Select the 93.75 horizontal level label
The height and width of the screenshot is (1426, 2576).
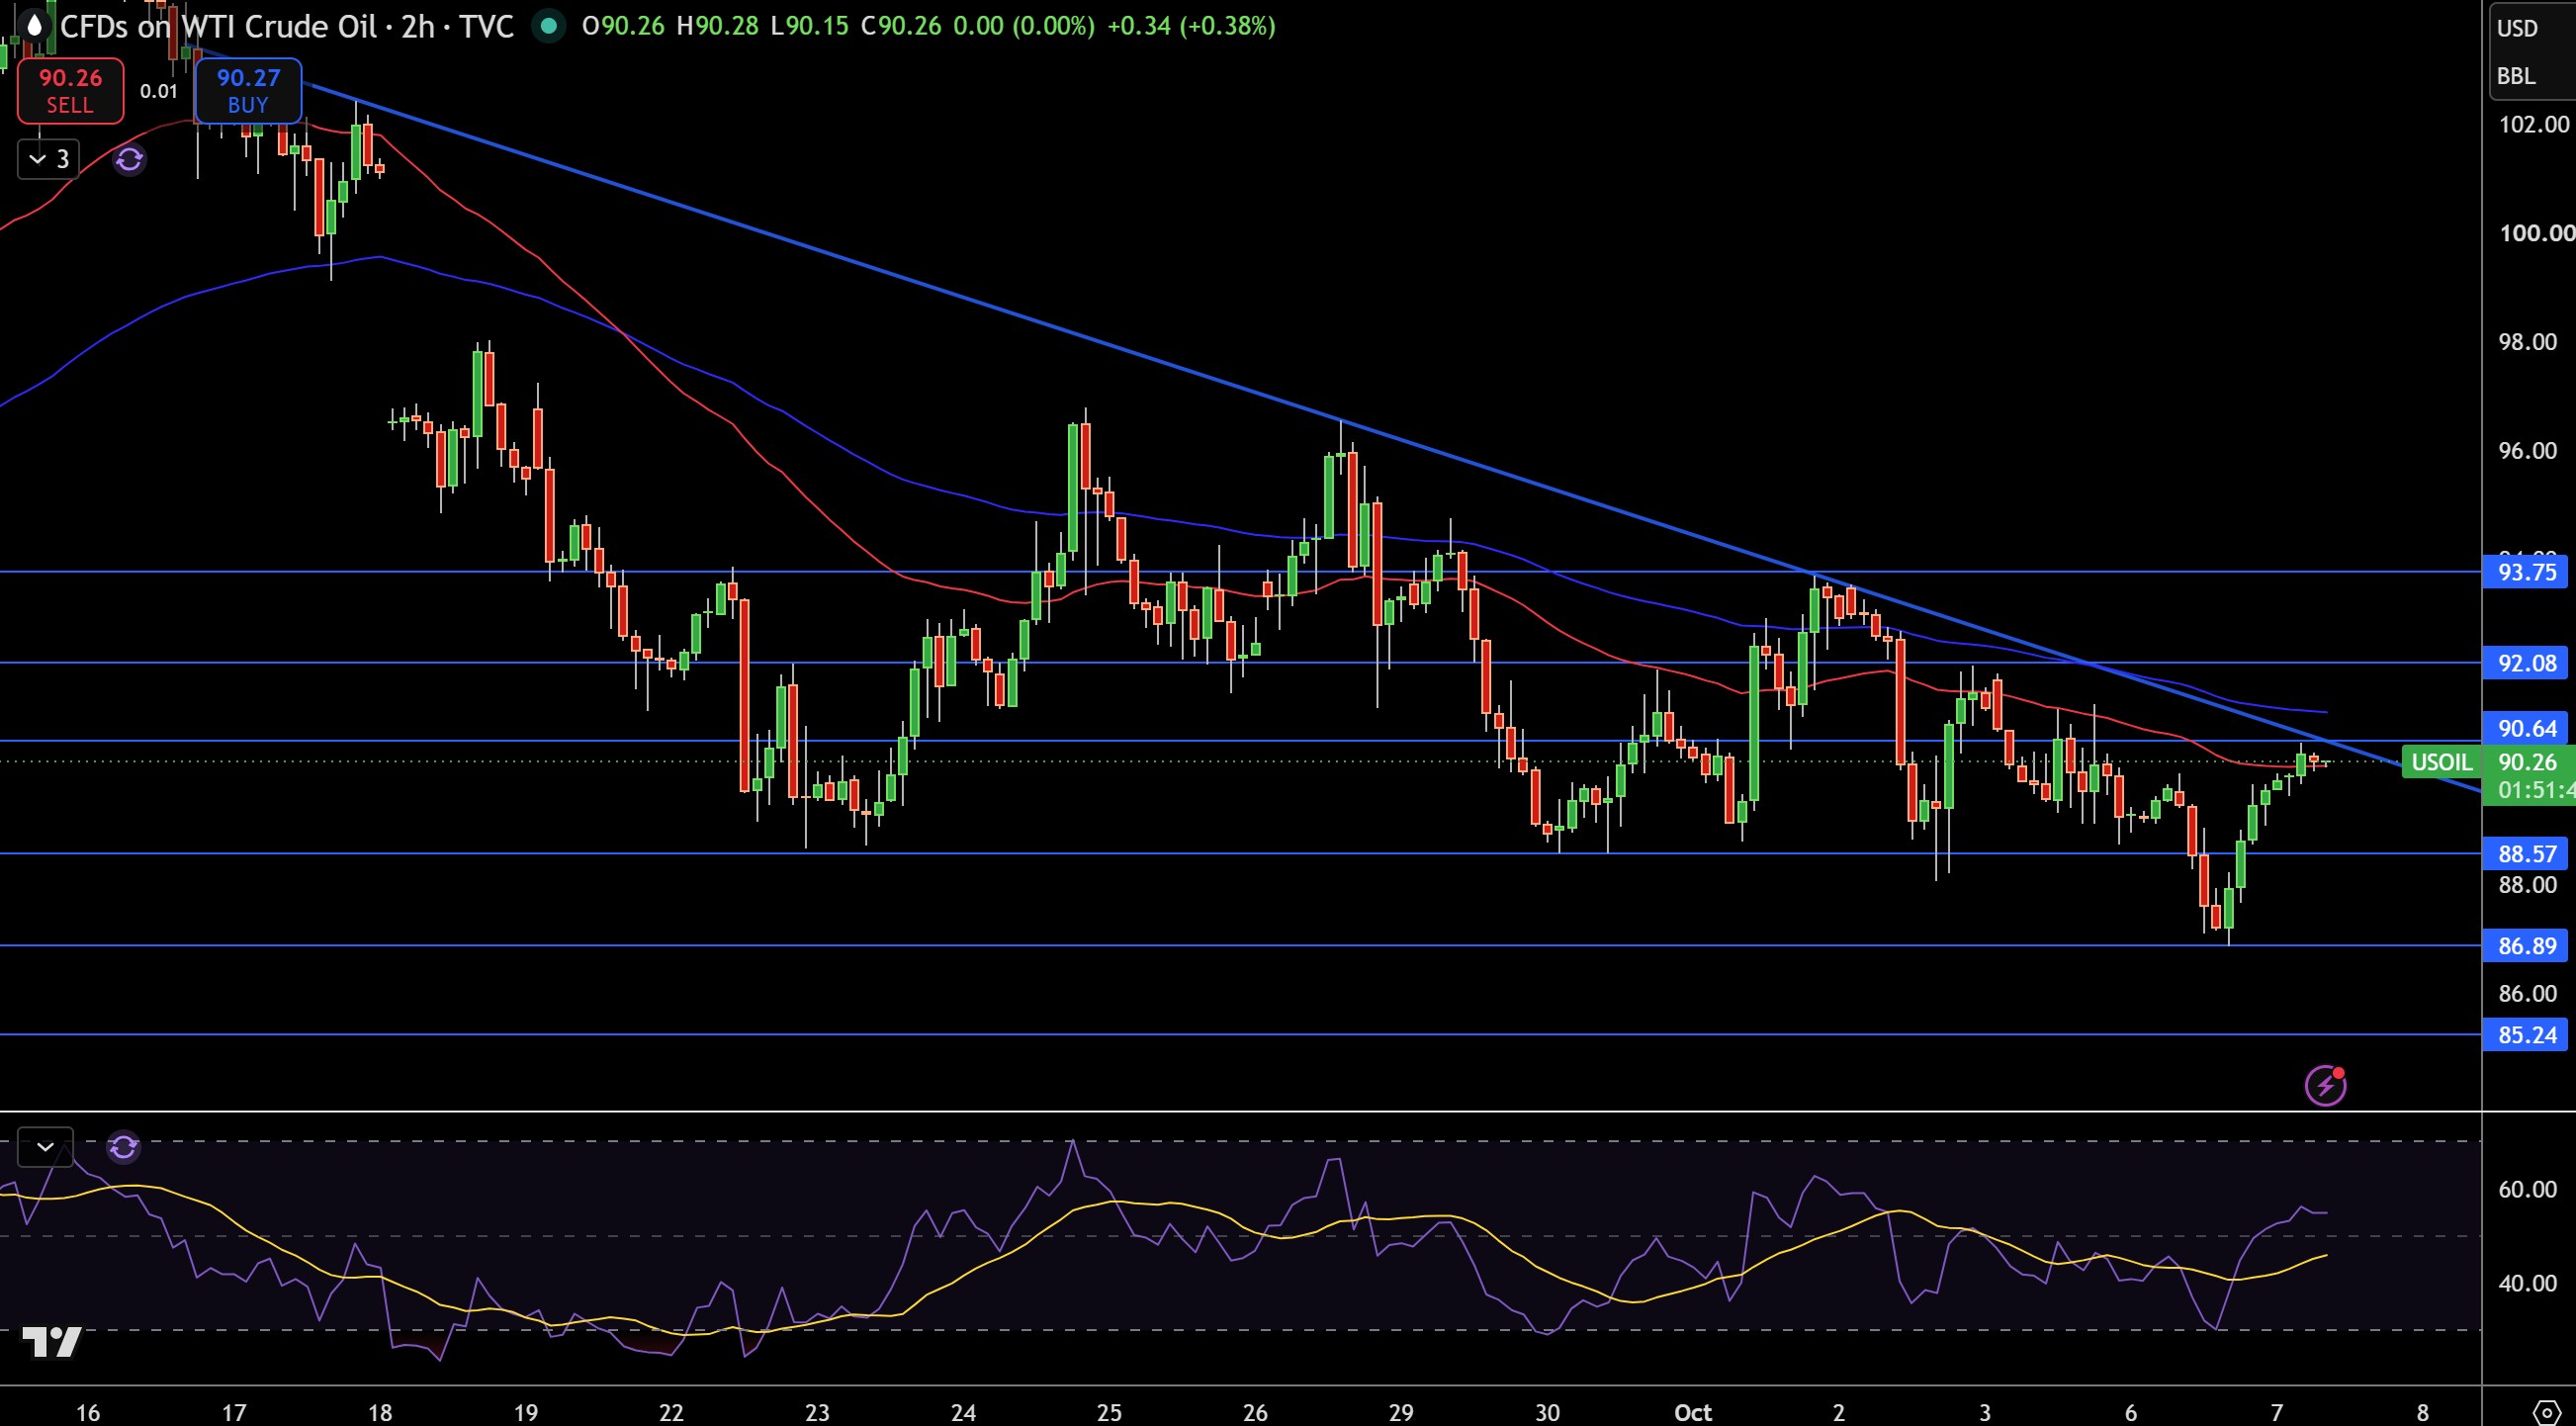(2525, 572)
